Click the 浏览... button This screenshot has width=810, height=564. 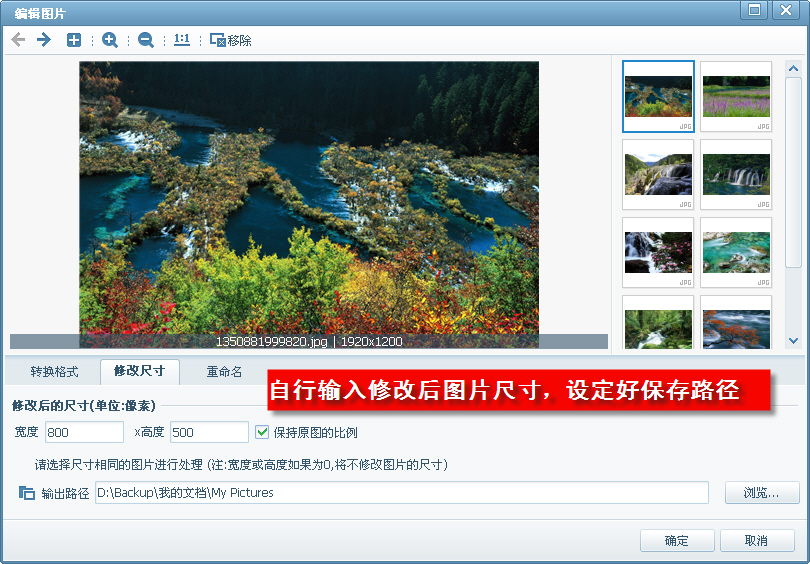point(762,493)
